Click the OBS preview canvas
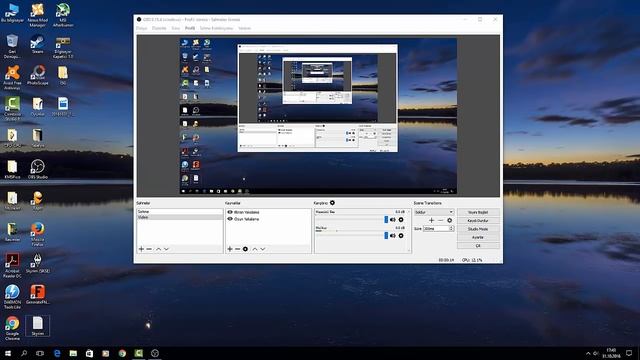This screenshot has width=640, height=360. [x=318, y=116]
